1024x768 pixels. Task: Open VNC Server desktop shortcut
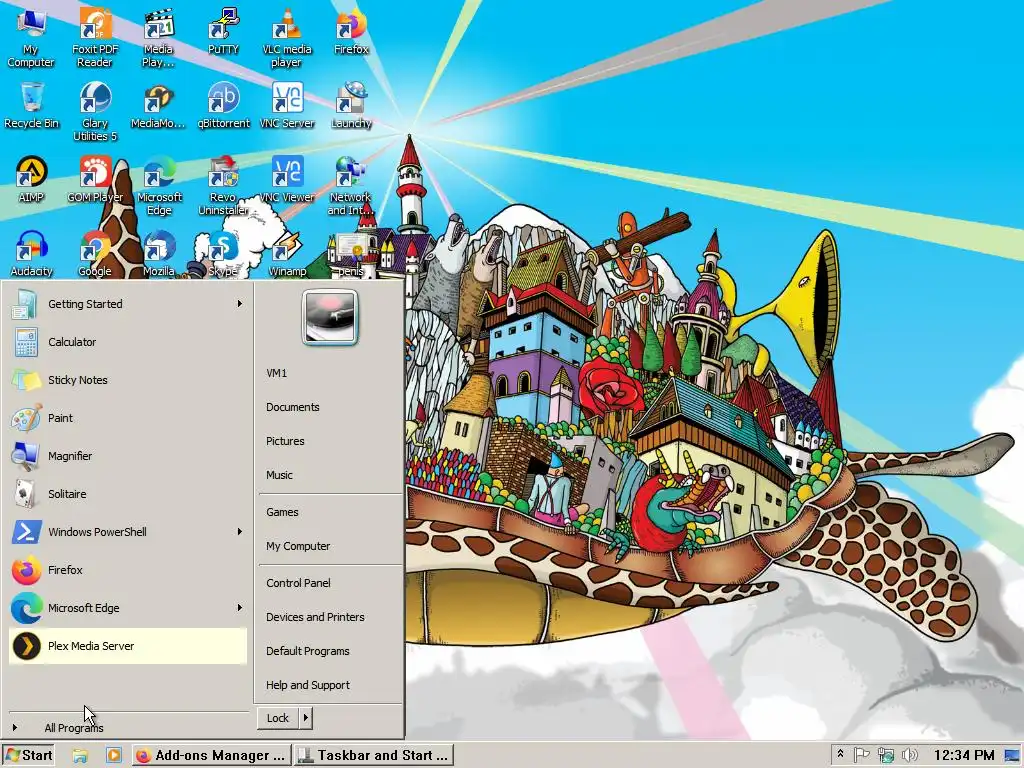(286, 105)
